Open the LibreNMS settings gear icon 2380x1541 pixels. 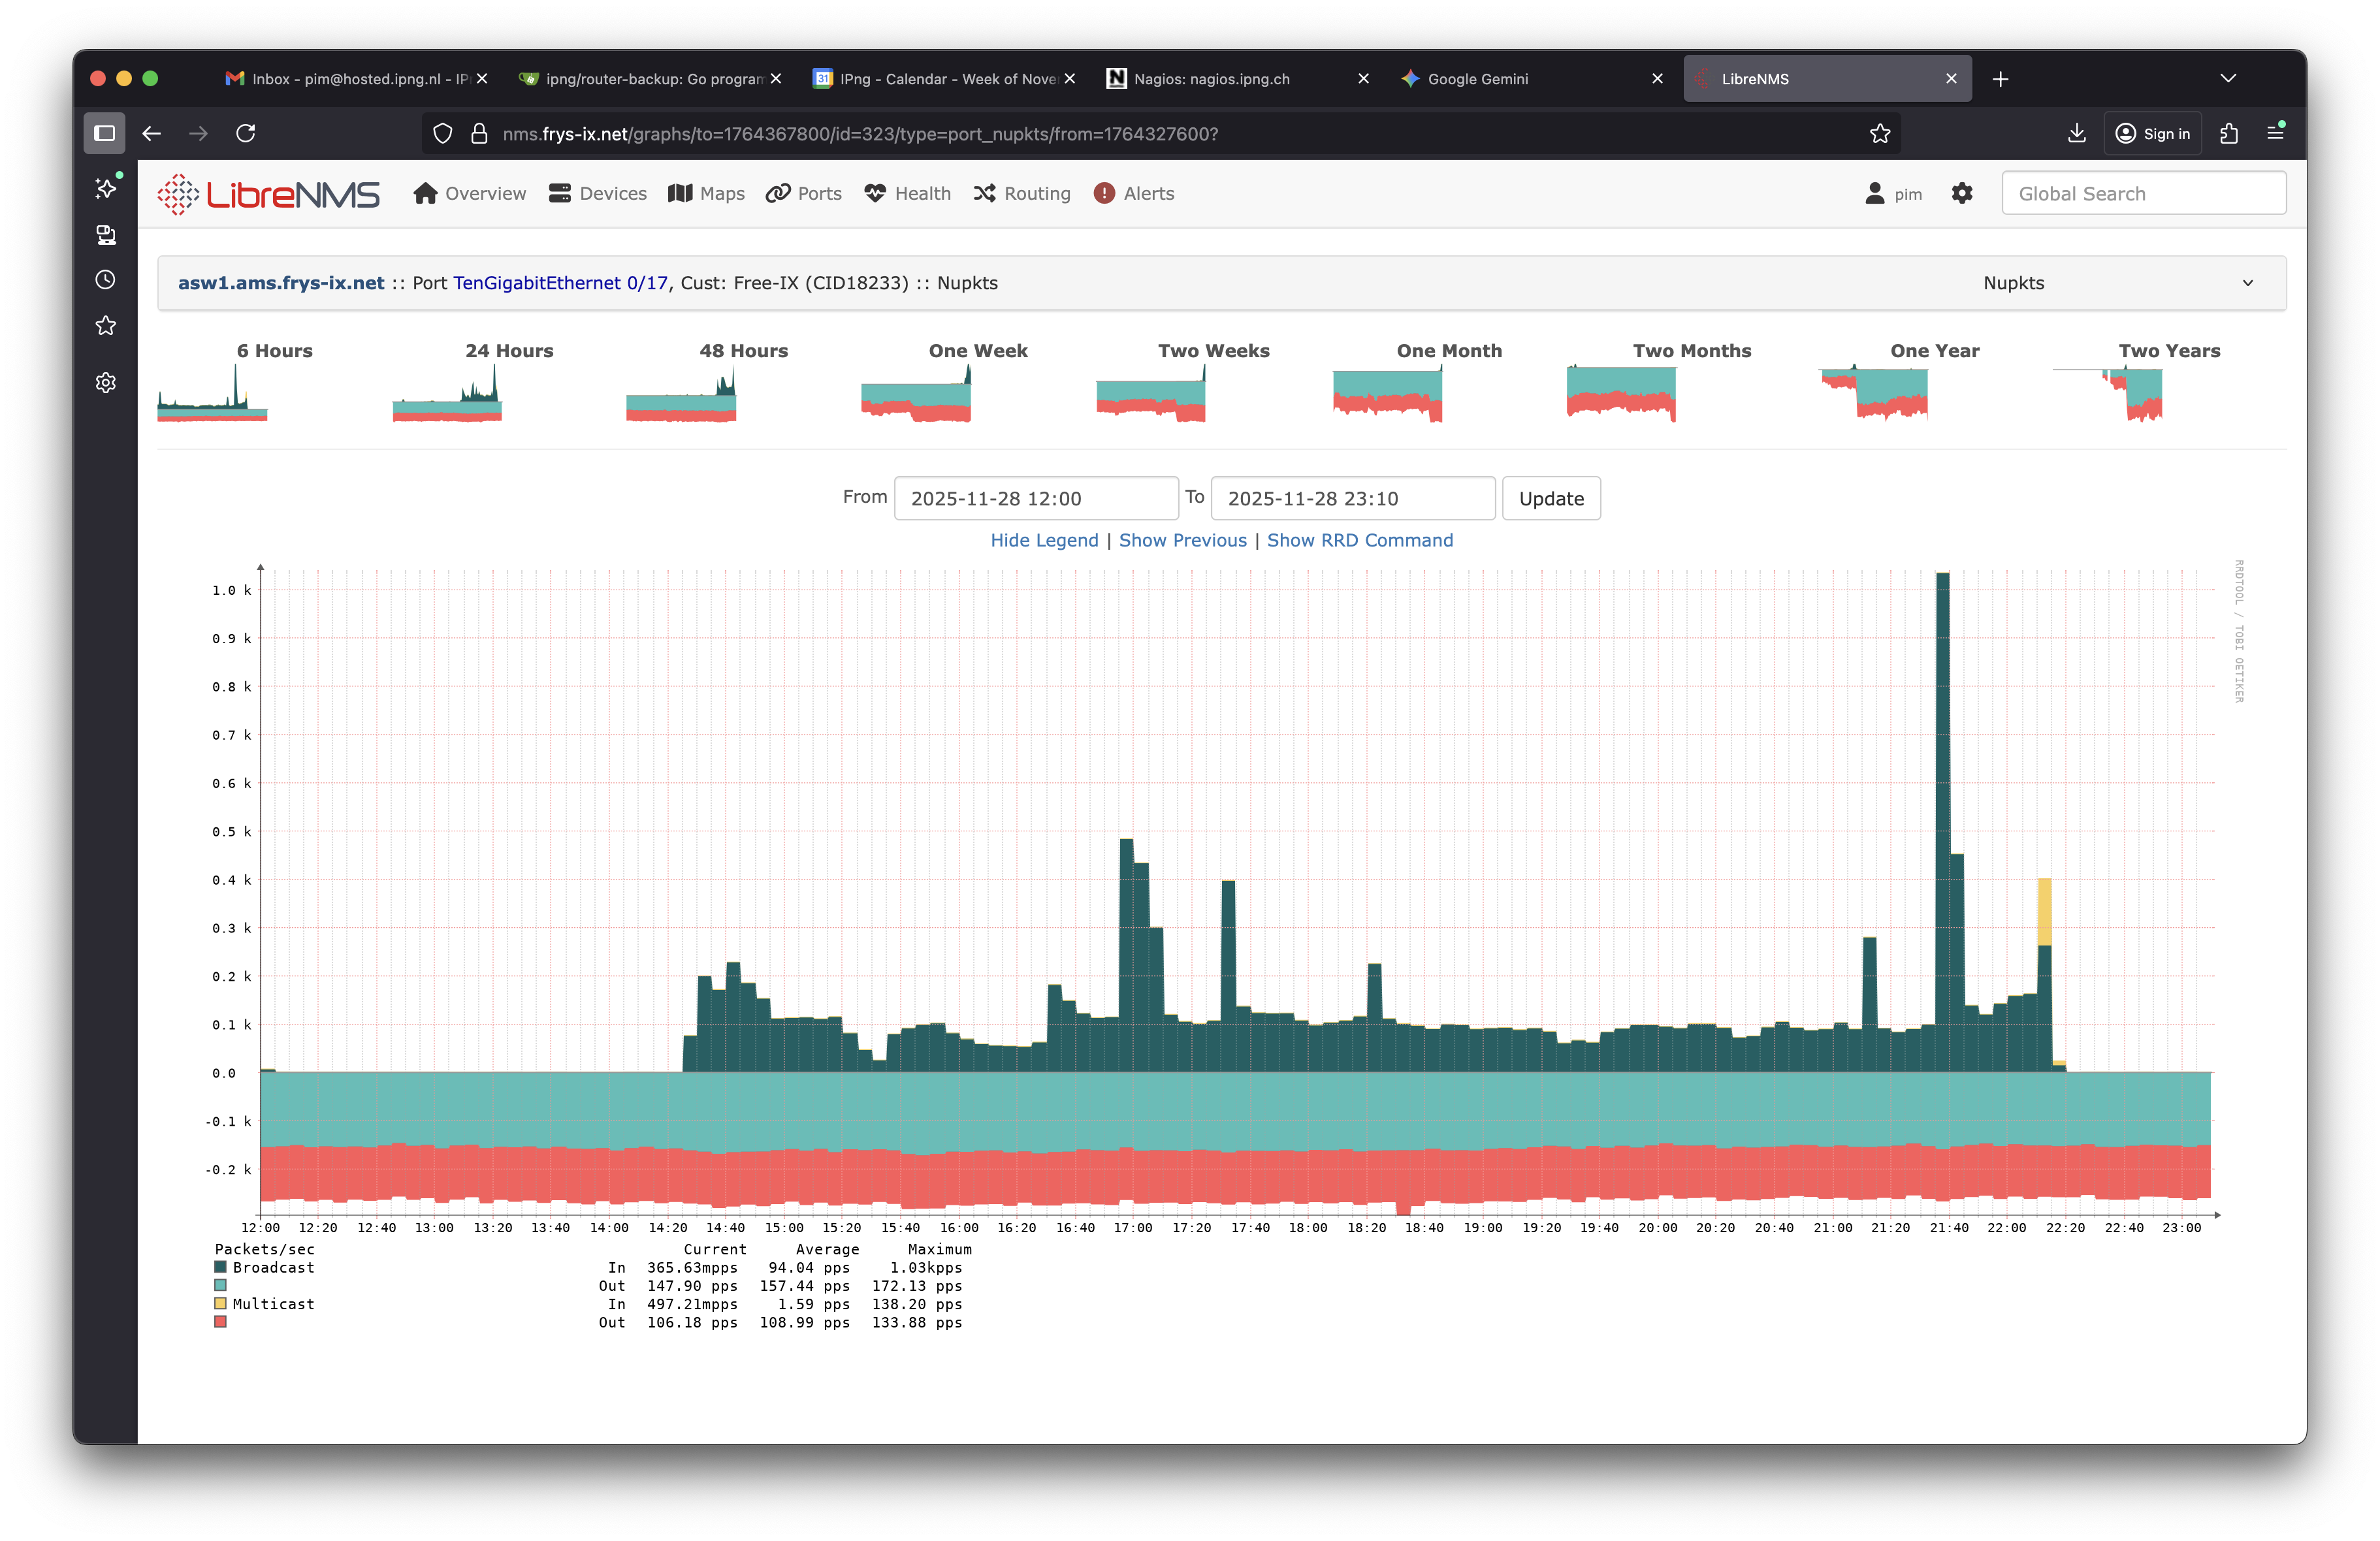point(1961,194)
